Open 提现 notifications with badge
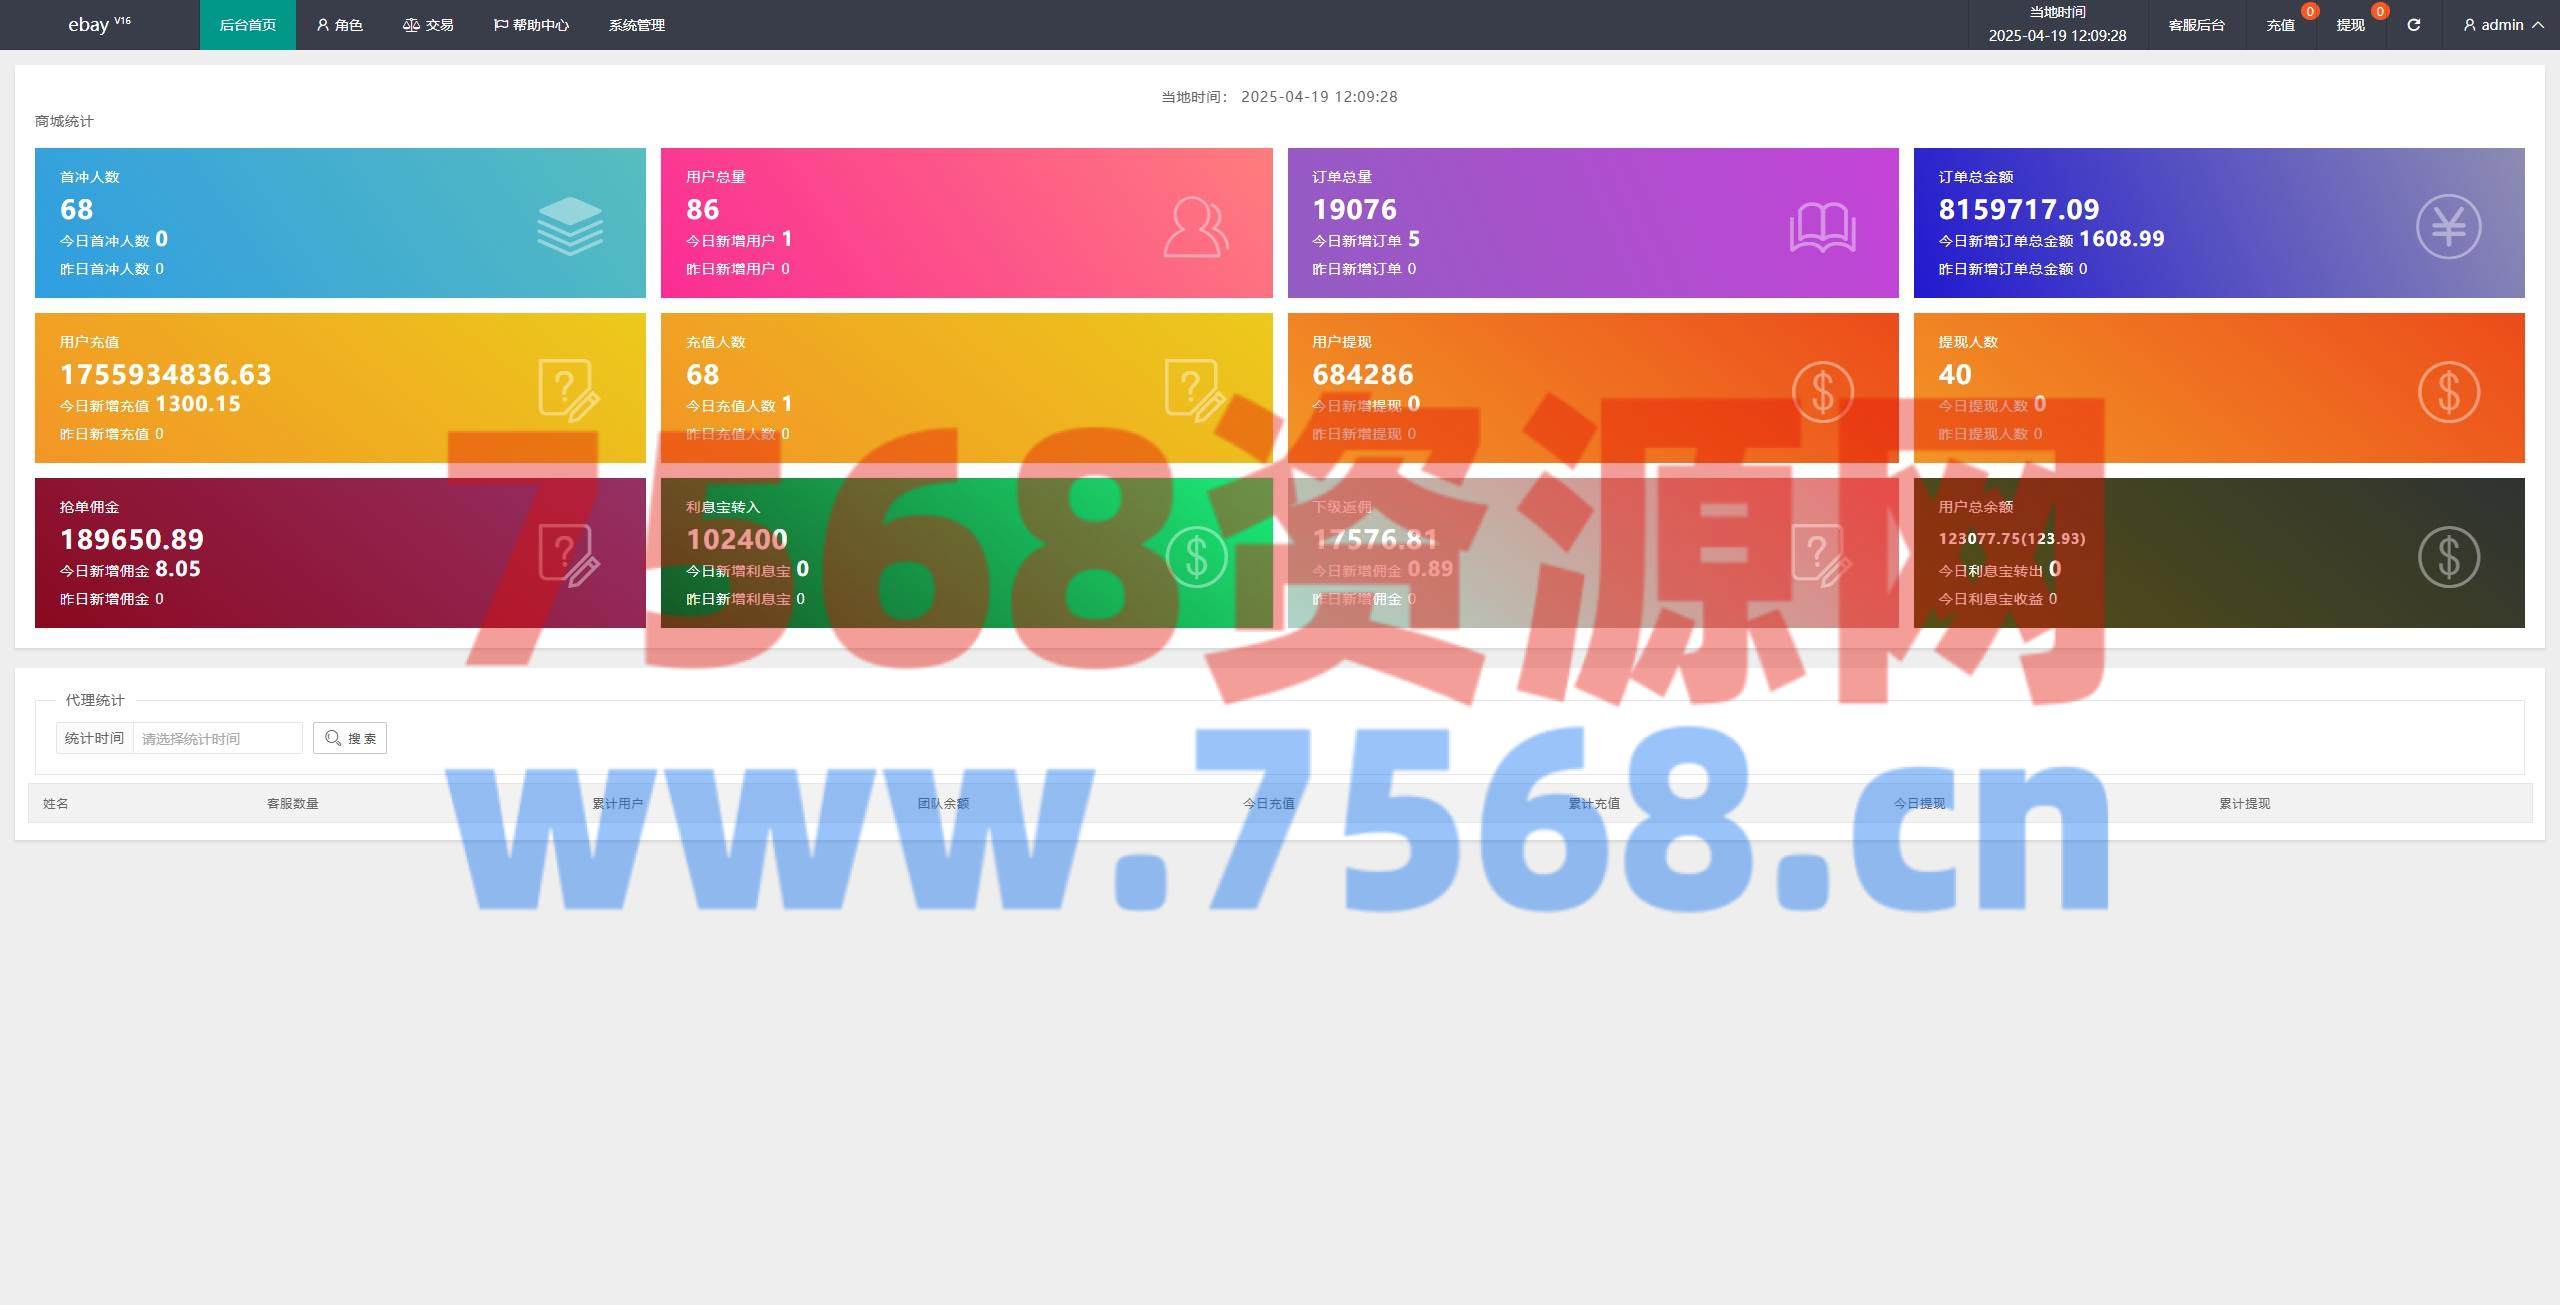 tap(2351, 25)
